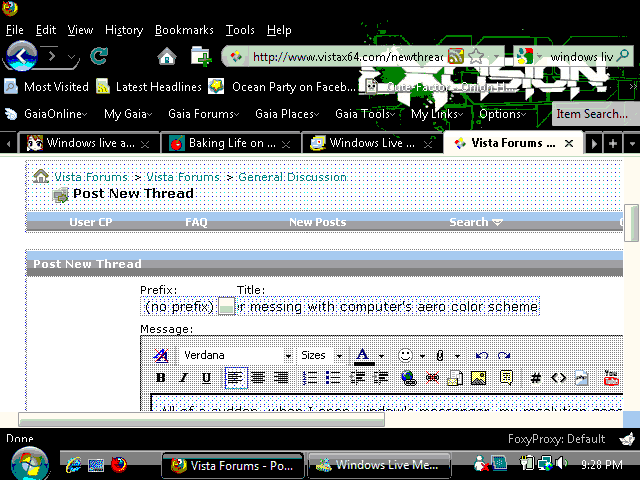Open the FAQ link
640x480 pixels.
[x=196, y=222]
